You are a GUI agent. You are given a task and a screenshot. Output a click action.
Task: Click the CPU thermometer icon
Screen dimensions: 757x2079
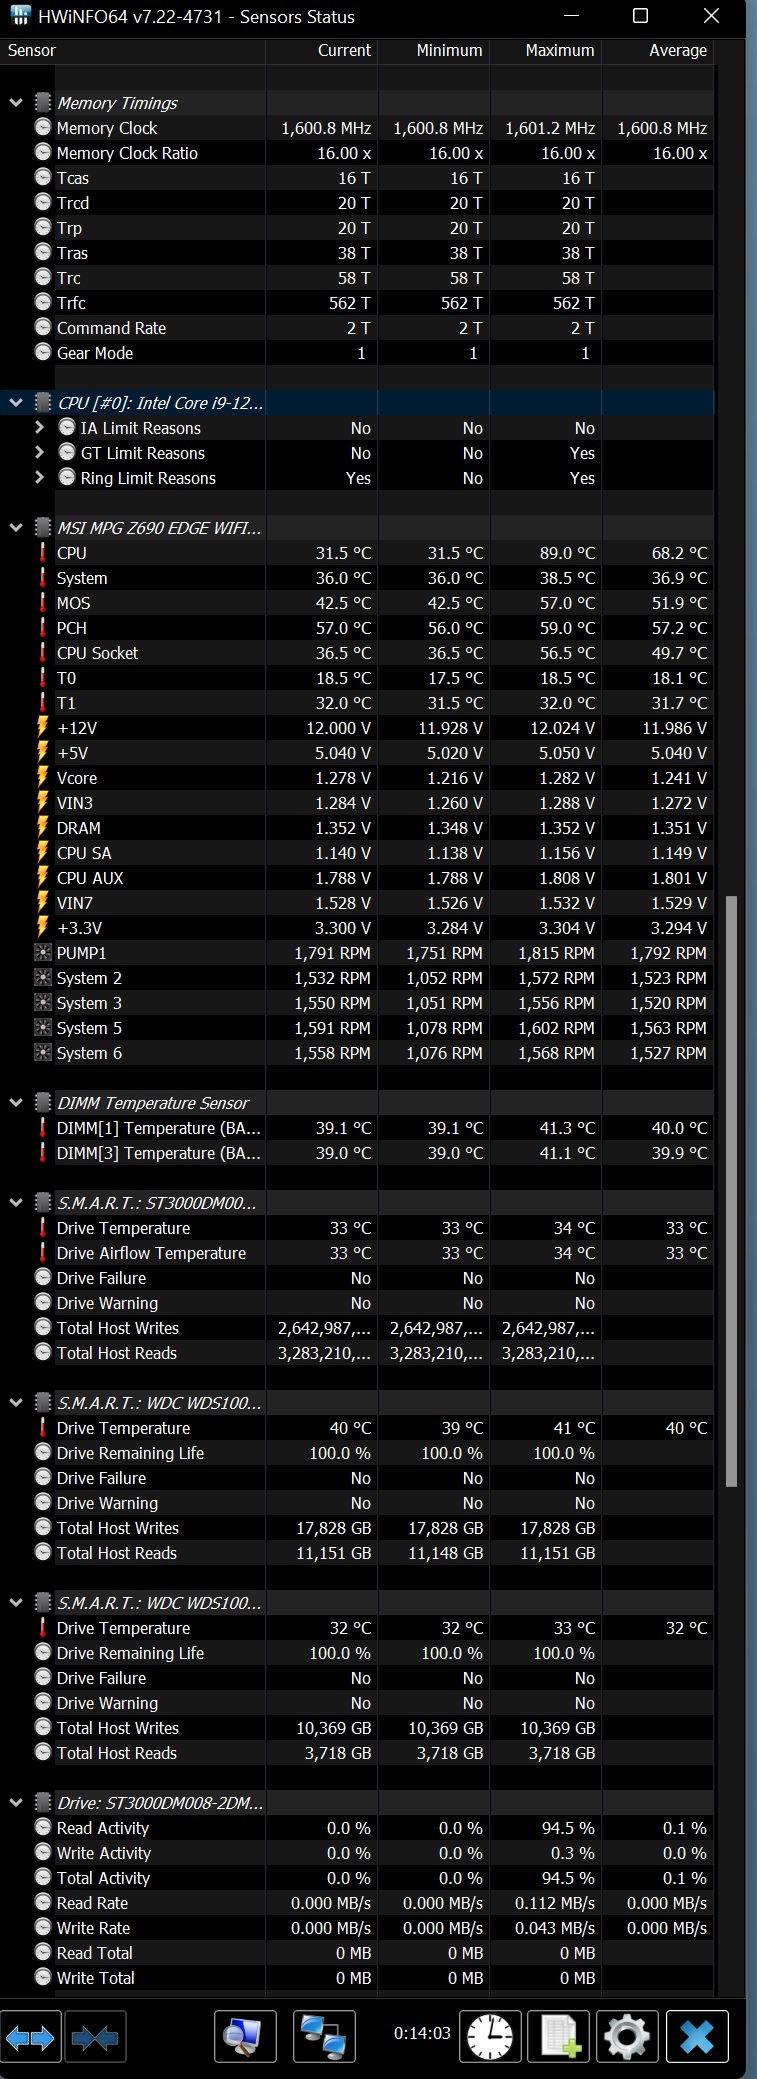point(43,552)
